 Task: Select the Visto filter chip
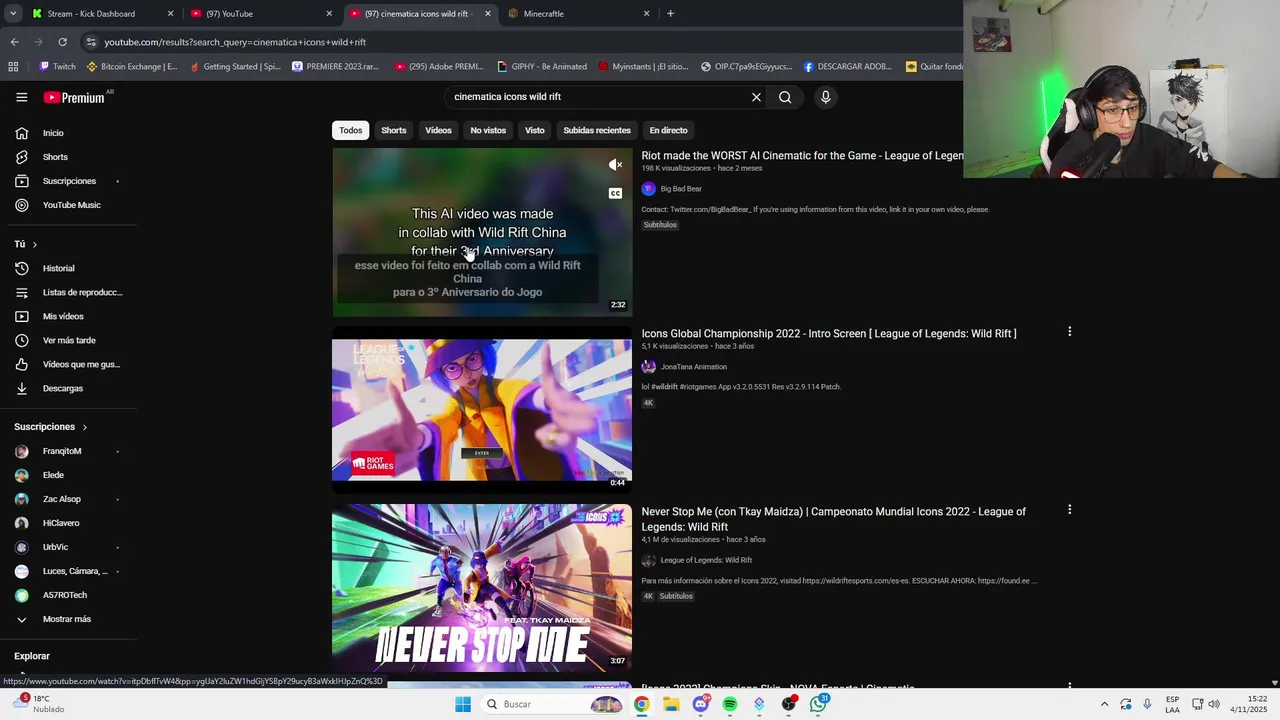pos(535,130)
